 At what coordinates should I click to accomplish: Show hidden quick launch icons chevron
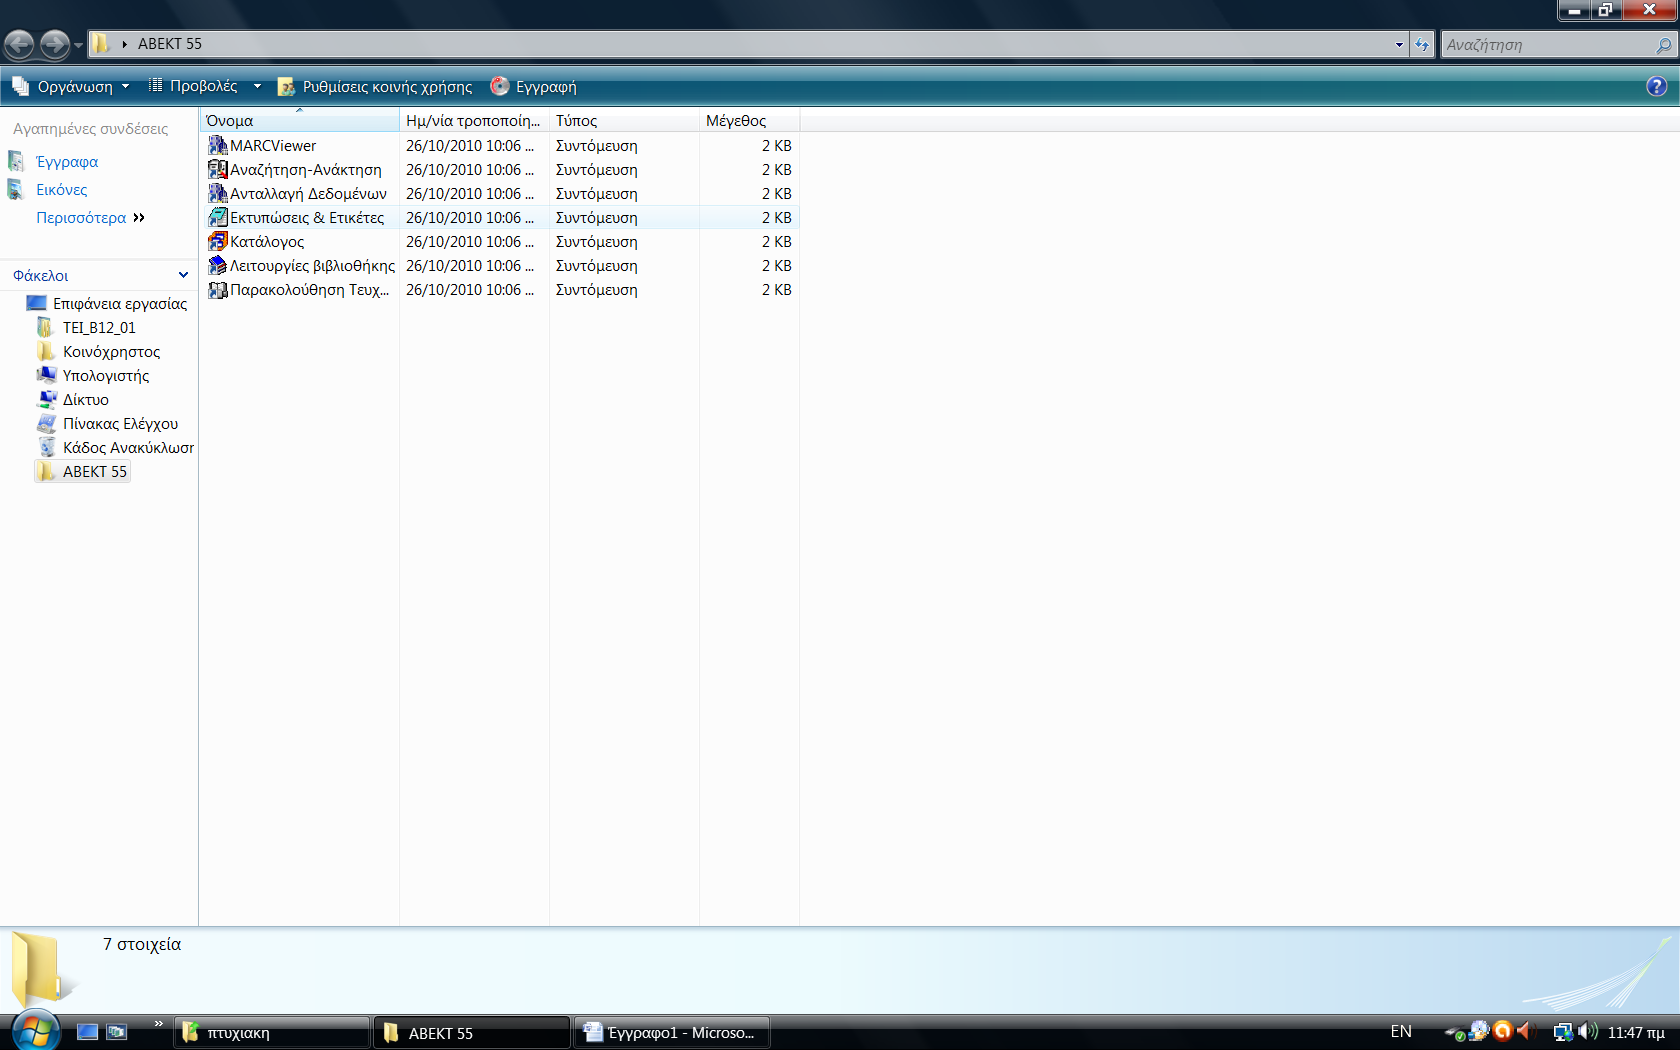coord(158,1023)
